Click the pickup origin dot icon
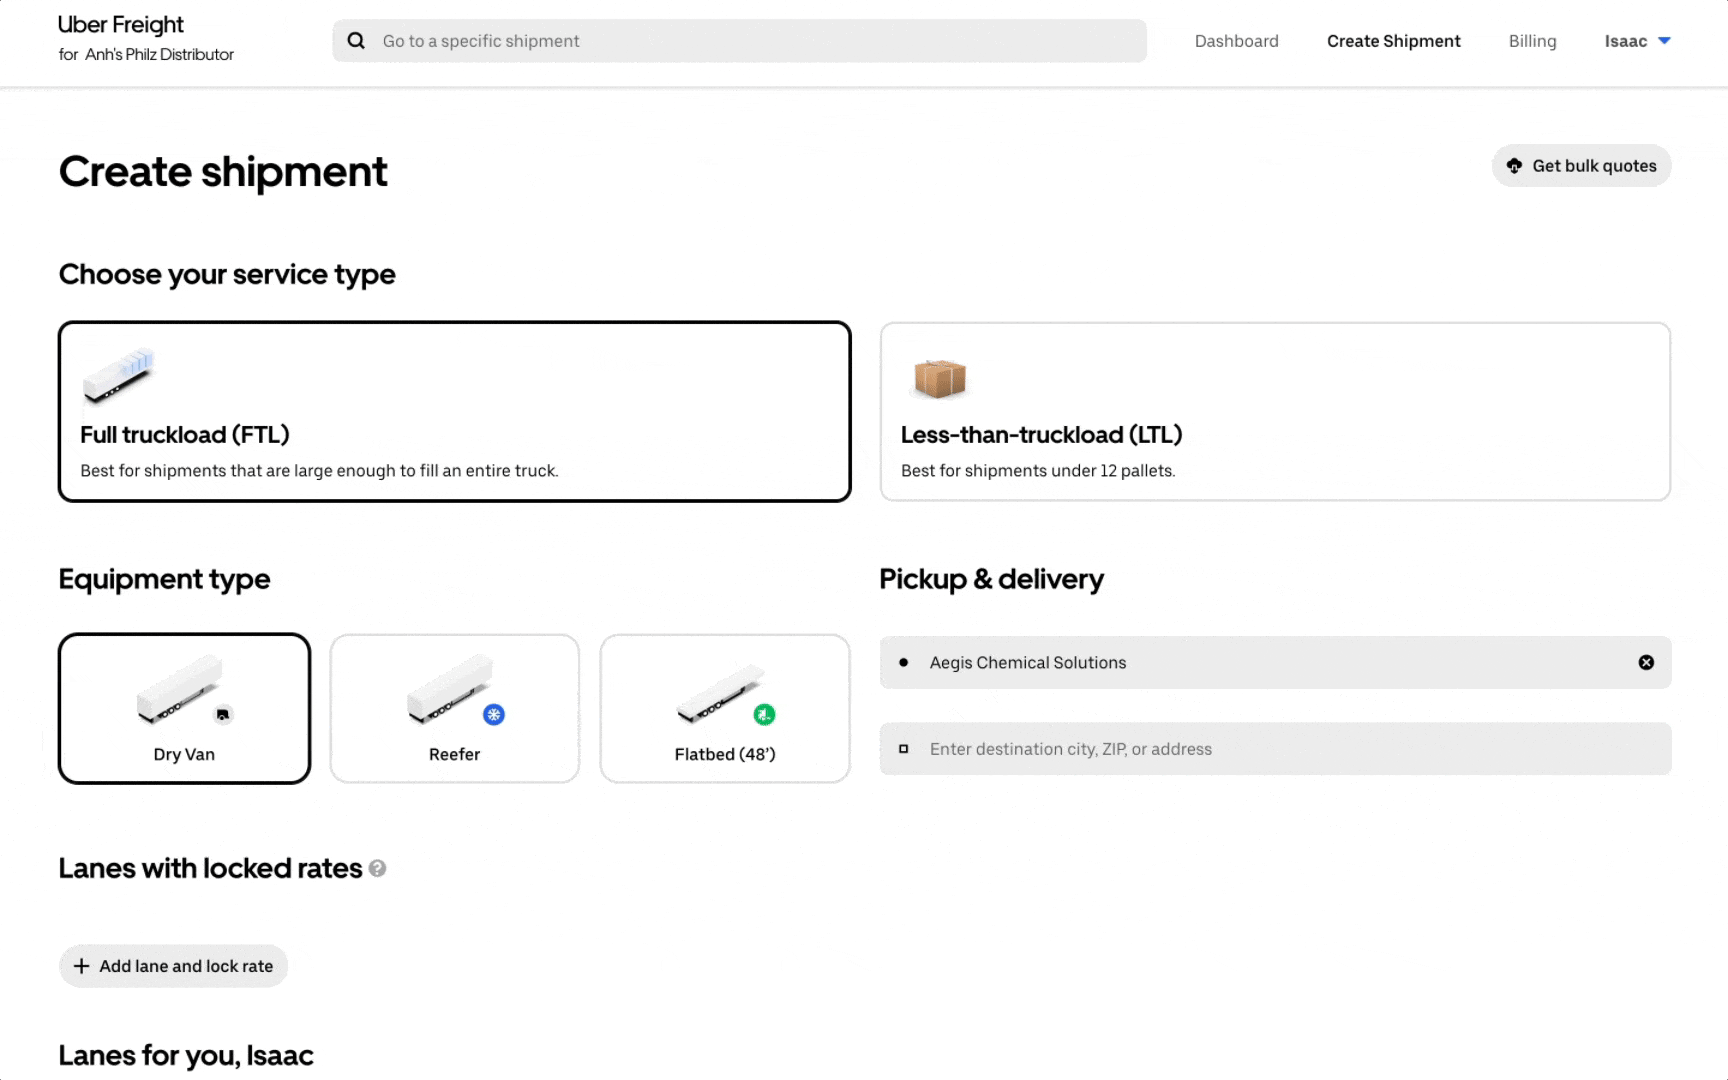Screen dimensions: 1728x1080 click(904, 662)
